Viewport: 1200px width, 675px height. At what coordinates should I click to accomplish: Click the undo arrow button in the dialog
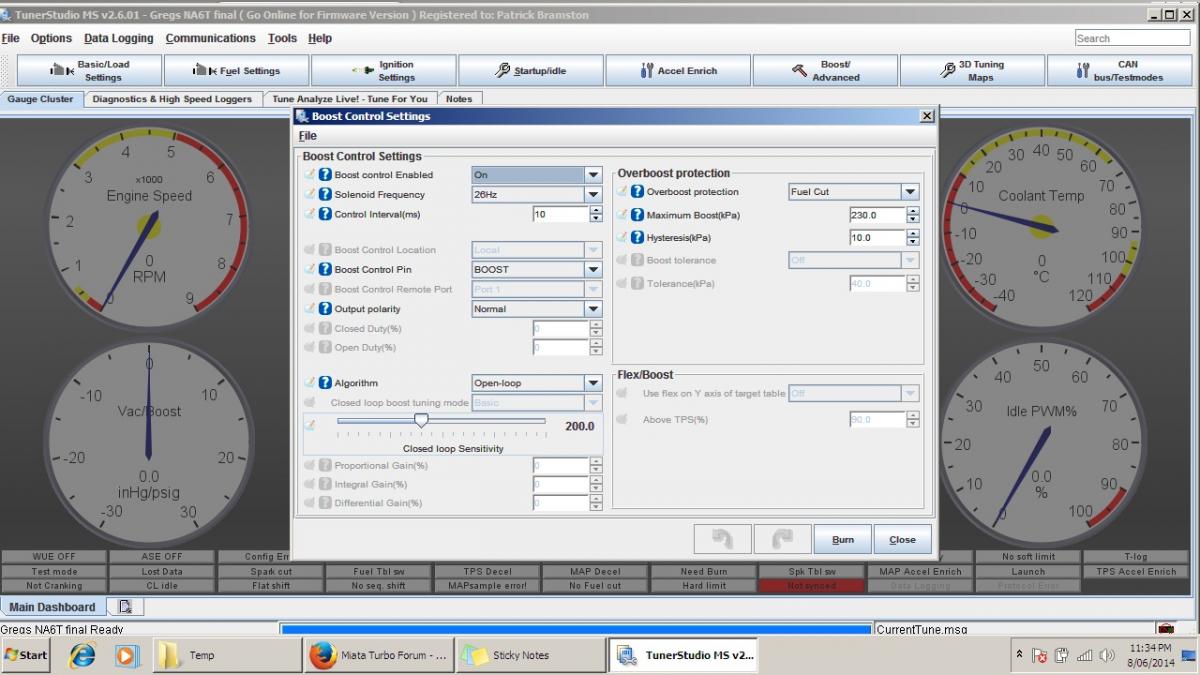(x=722, y=539)
